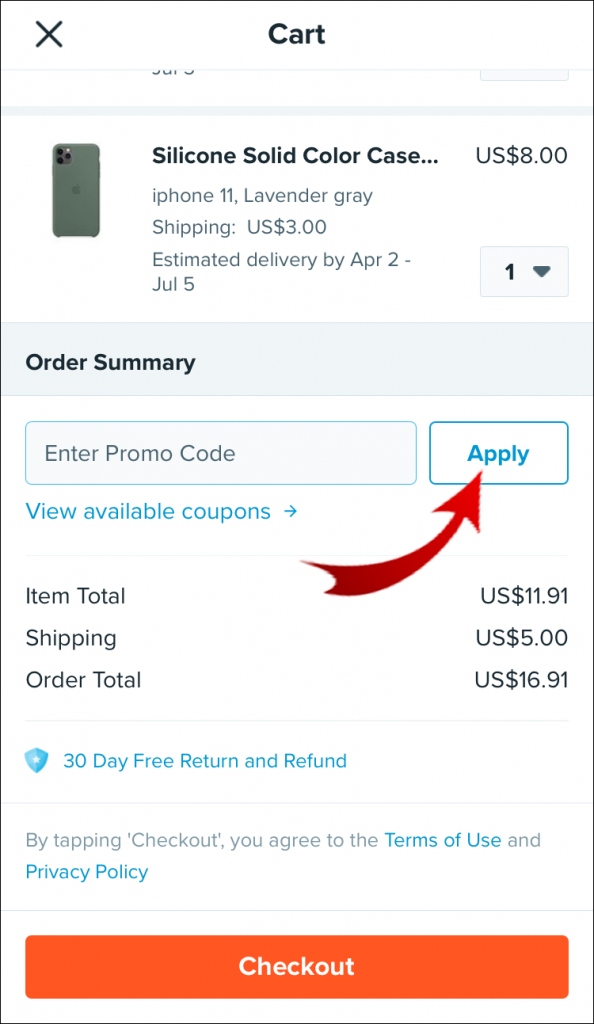Open 30 Day Free Return and Refund
The height and width of the screenshot is (1024, 594).
pyautogui.click(x=205, y=761)
